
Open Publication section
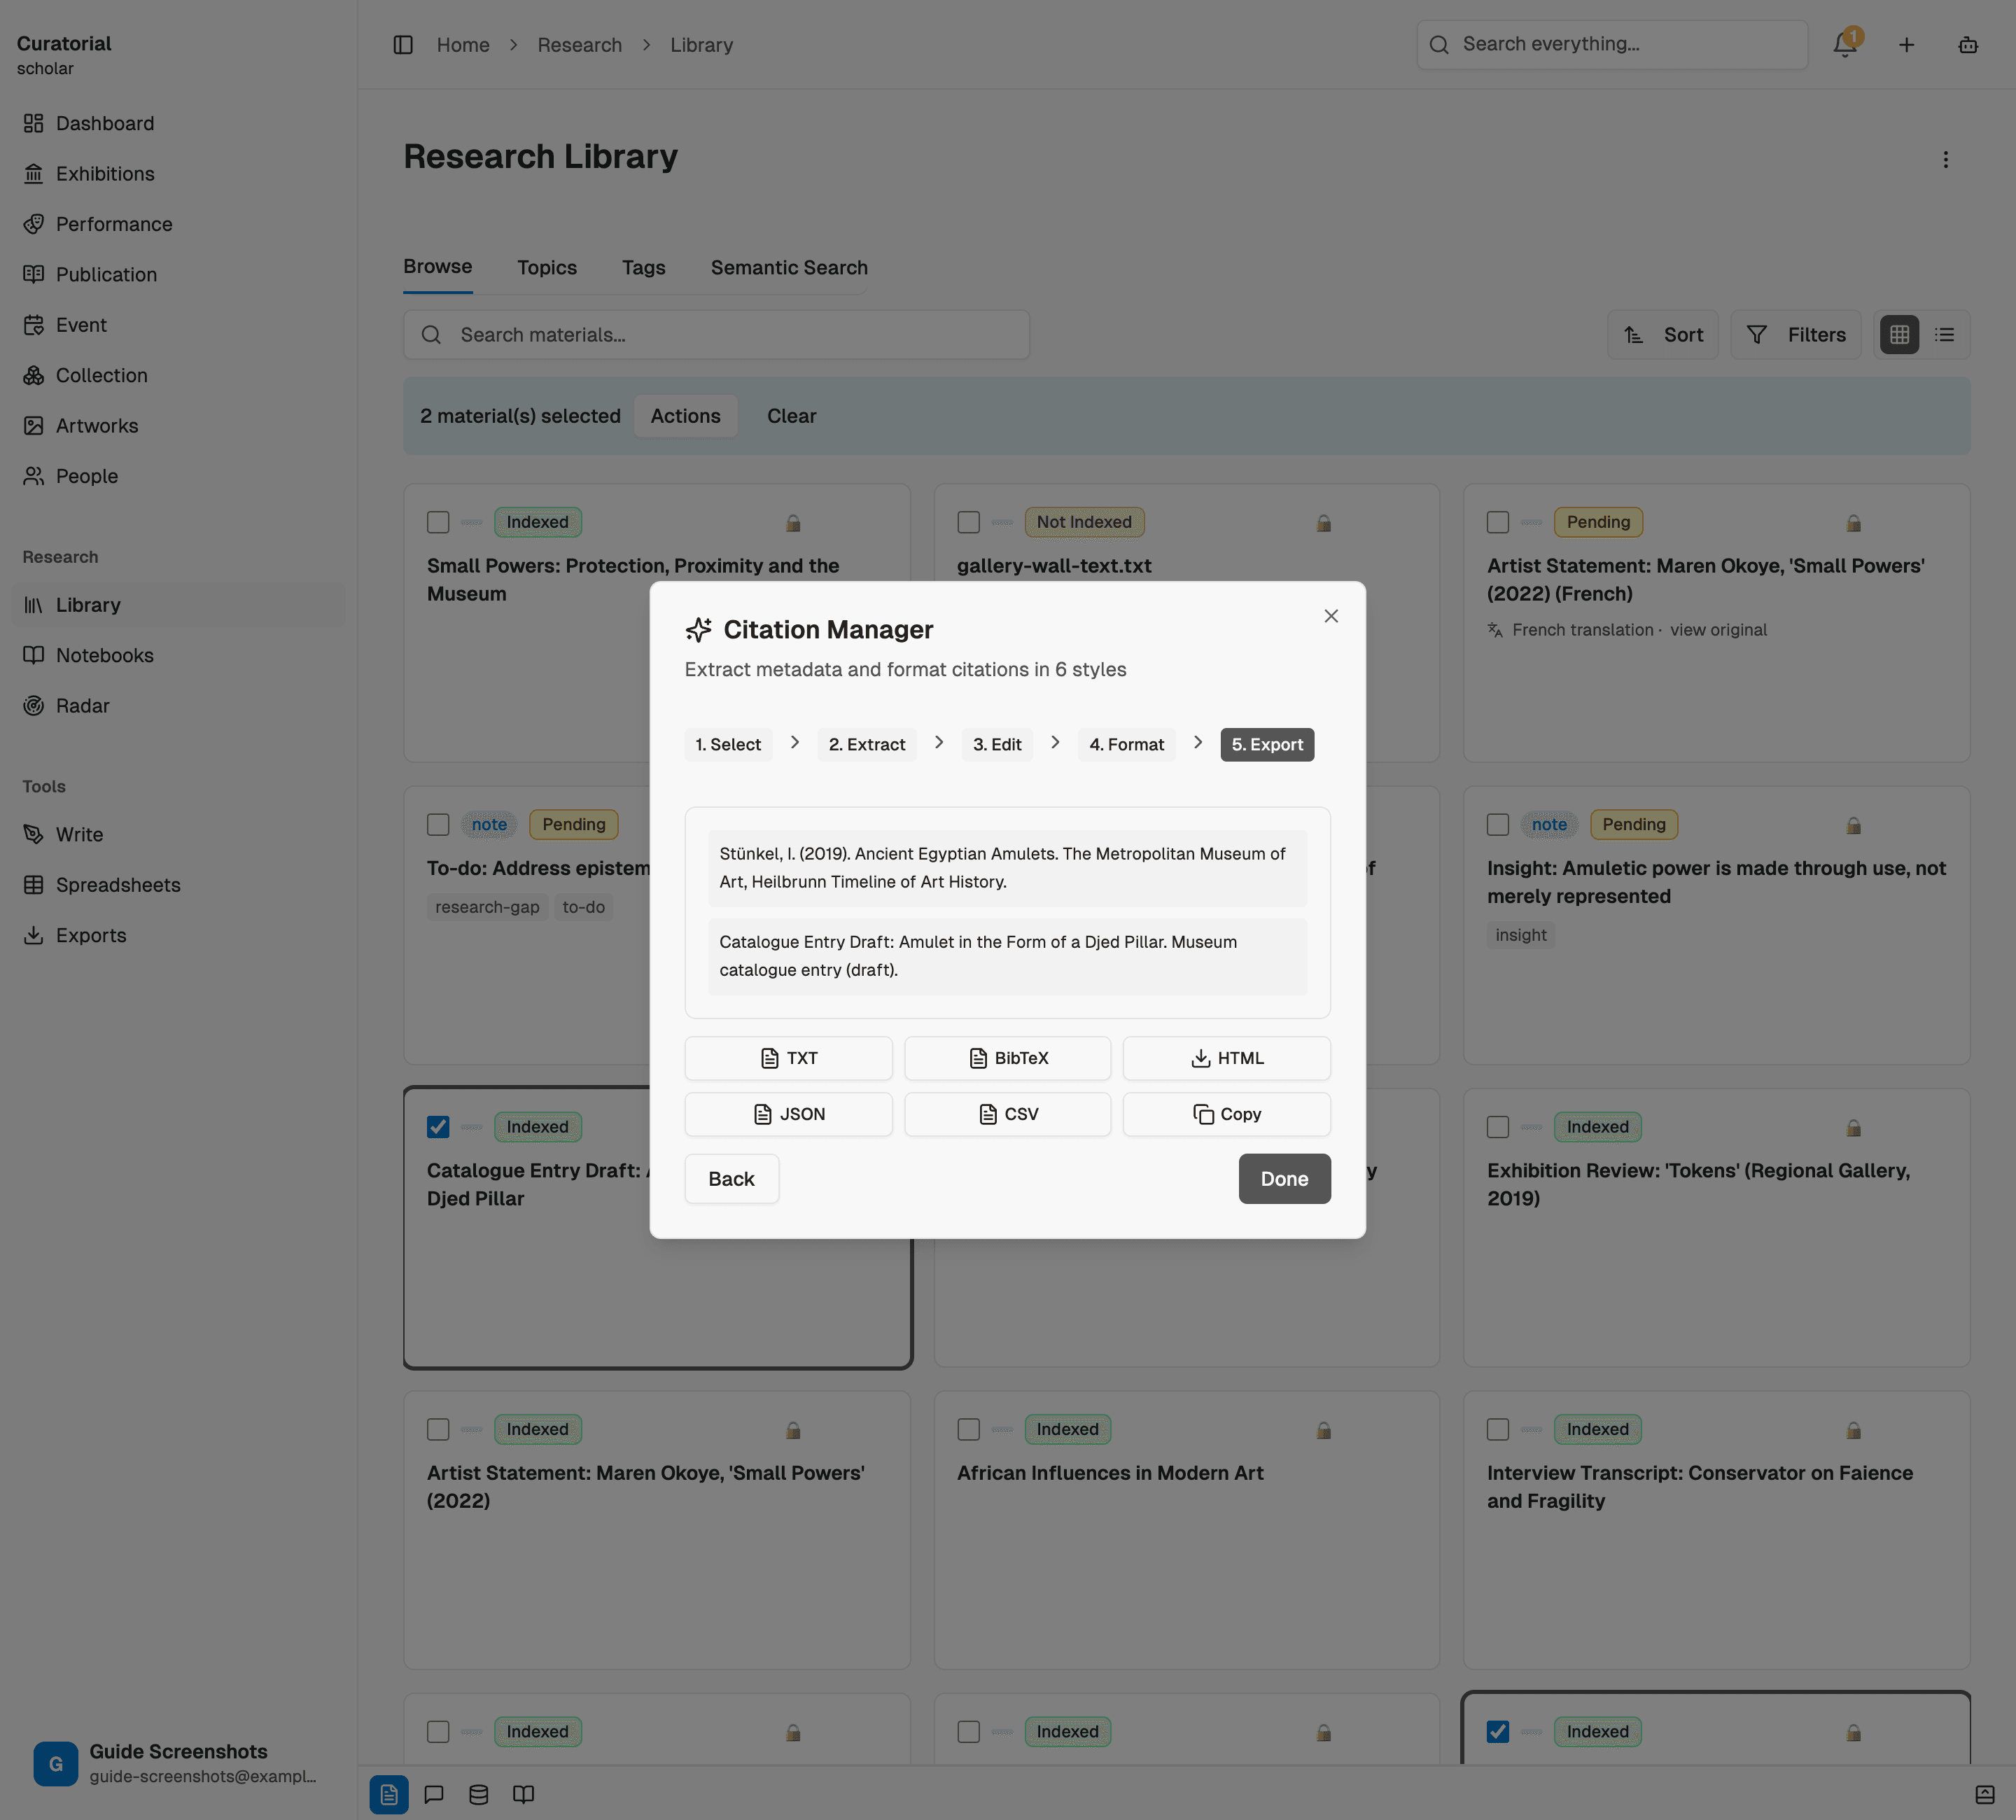point(178,274)
